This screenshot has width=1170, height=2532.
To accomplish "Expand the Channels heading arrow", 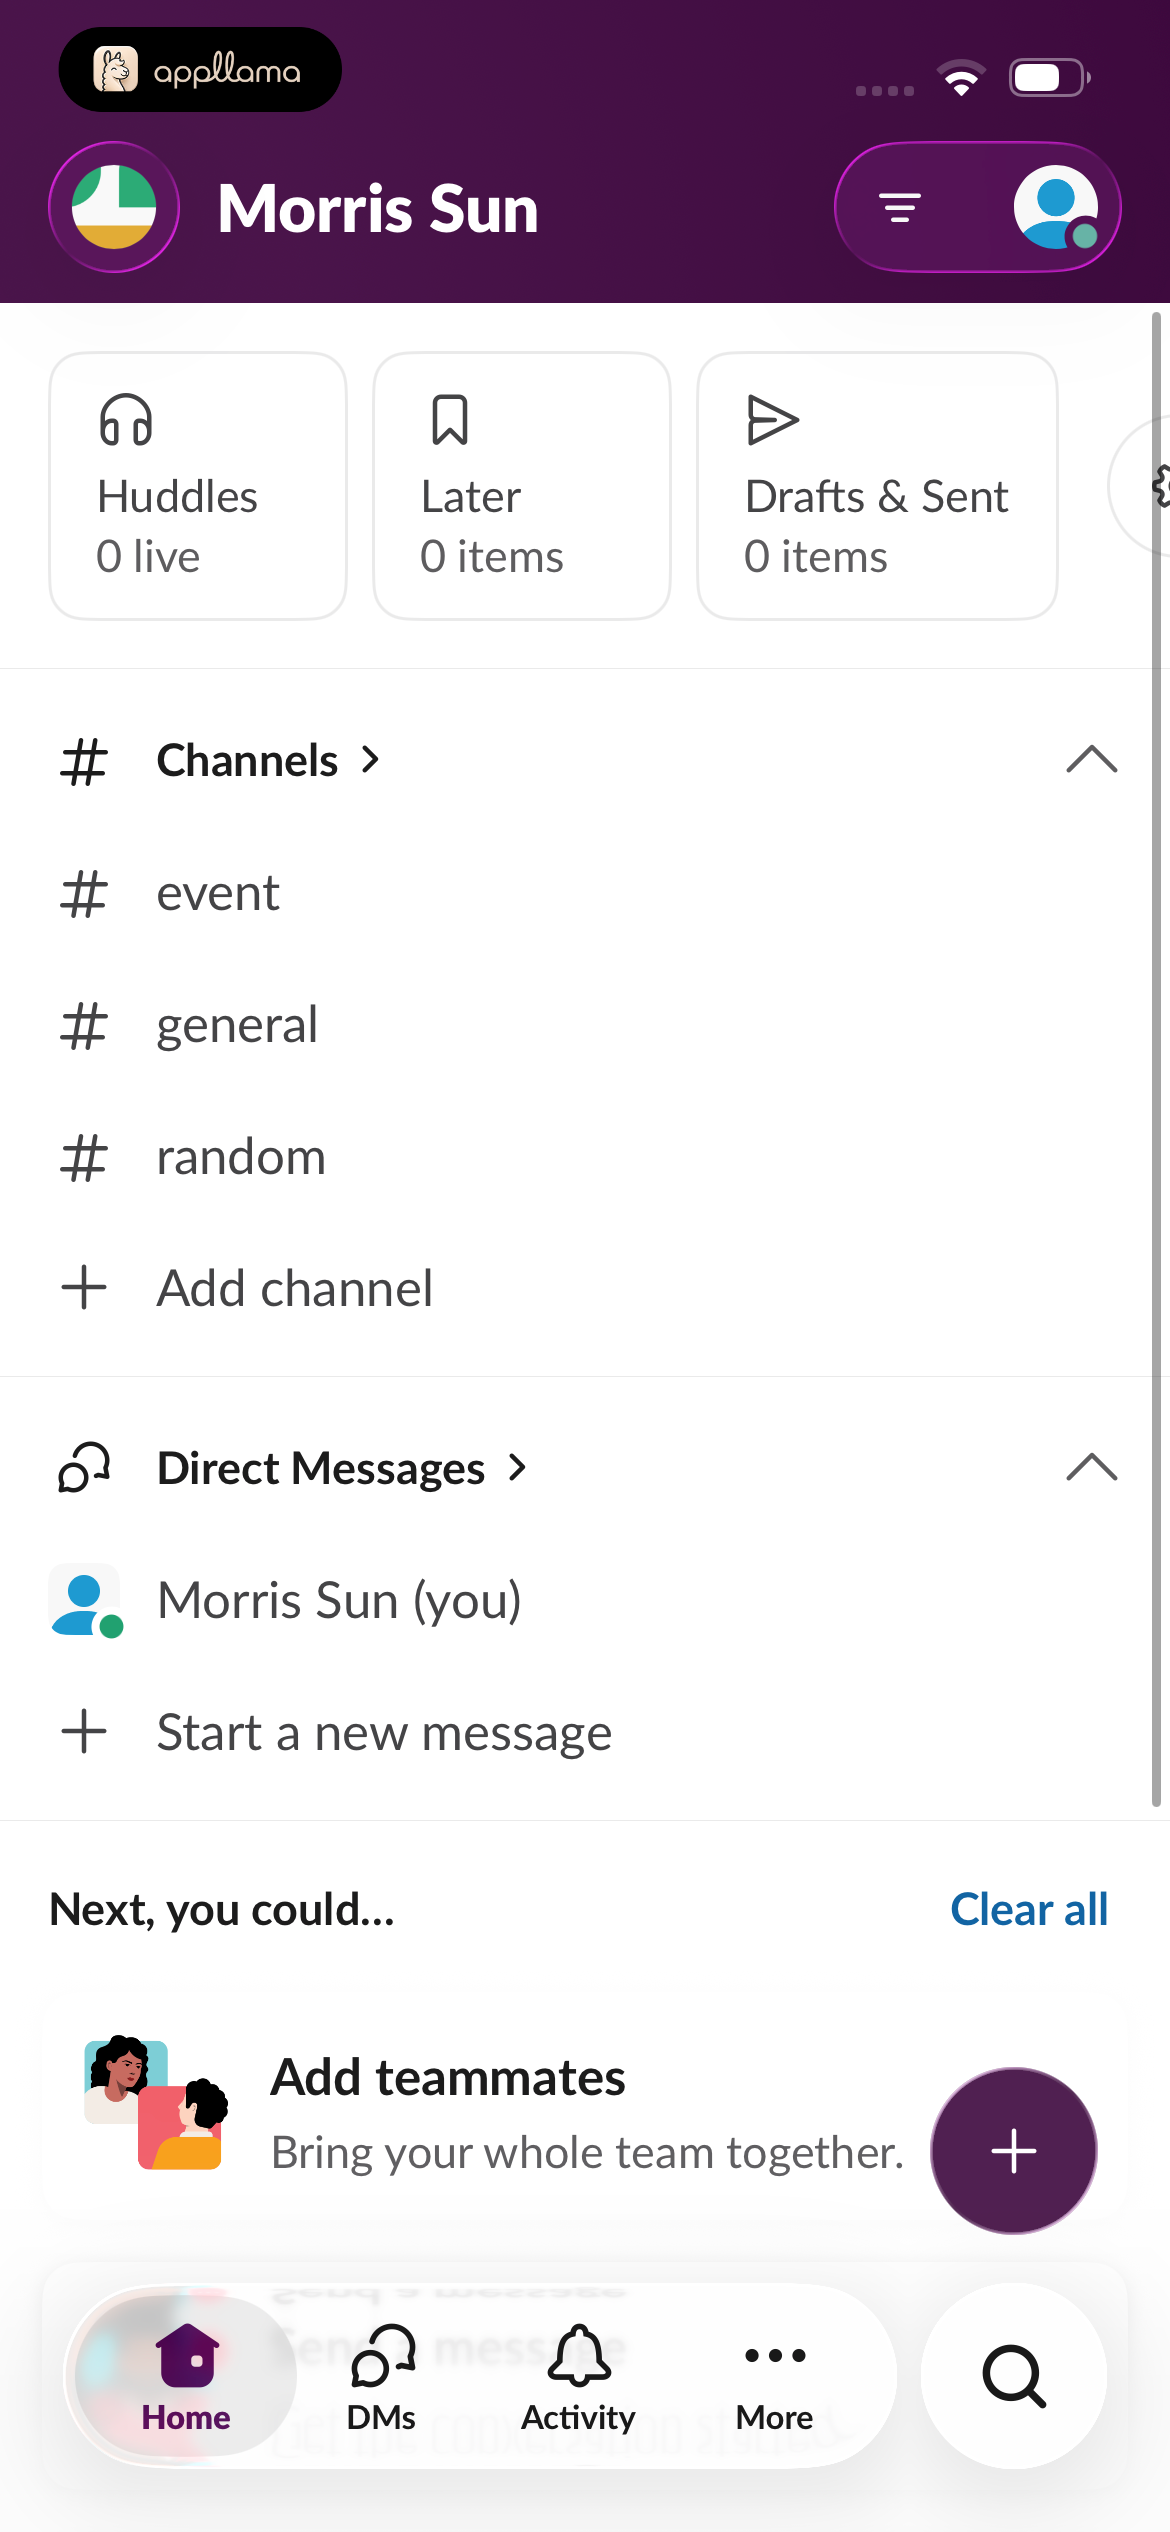I will pos(371,760).
